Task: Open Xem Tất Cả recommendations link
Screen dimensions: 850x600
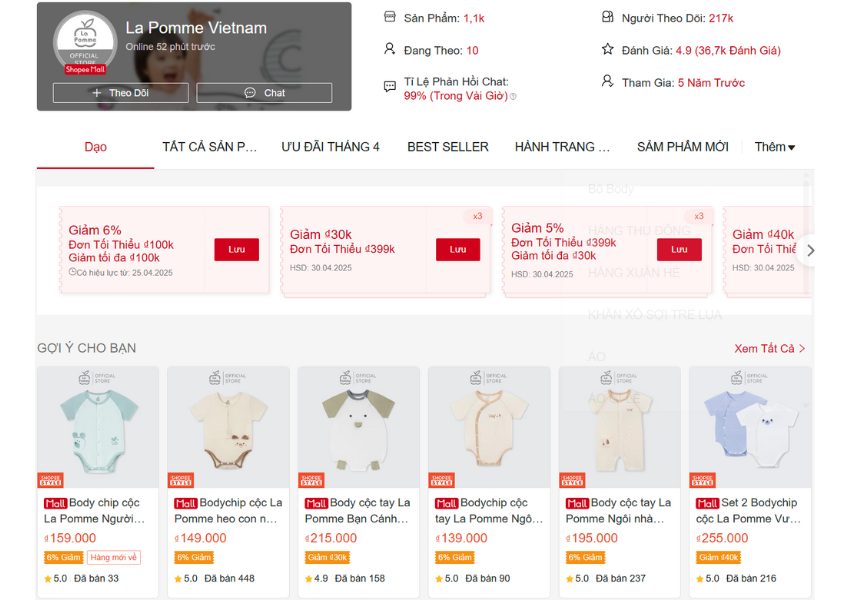Action: [x=769, y=349]
